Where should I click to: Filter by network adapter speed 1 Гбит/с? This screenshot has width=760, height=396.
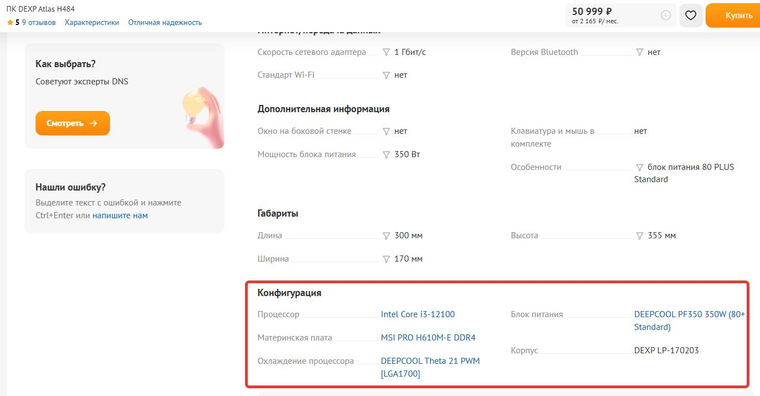386,52
